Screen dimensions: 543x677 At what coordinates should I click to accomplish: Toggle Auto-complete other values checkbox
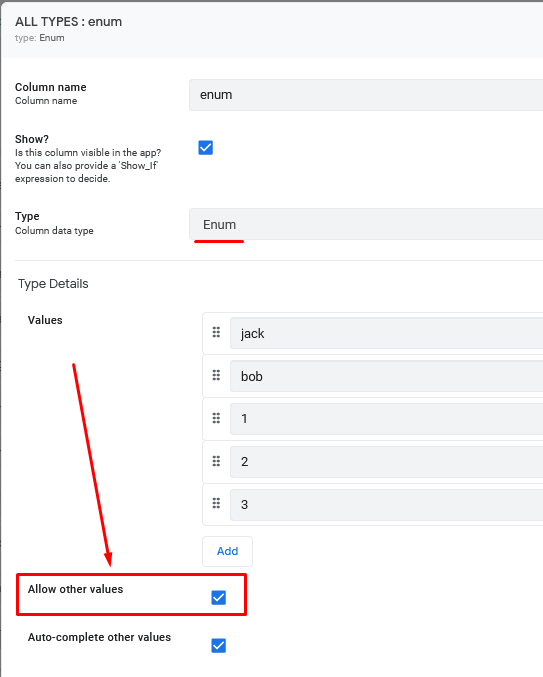point(218,645)
